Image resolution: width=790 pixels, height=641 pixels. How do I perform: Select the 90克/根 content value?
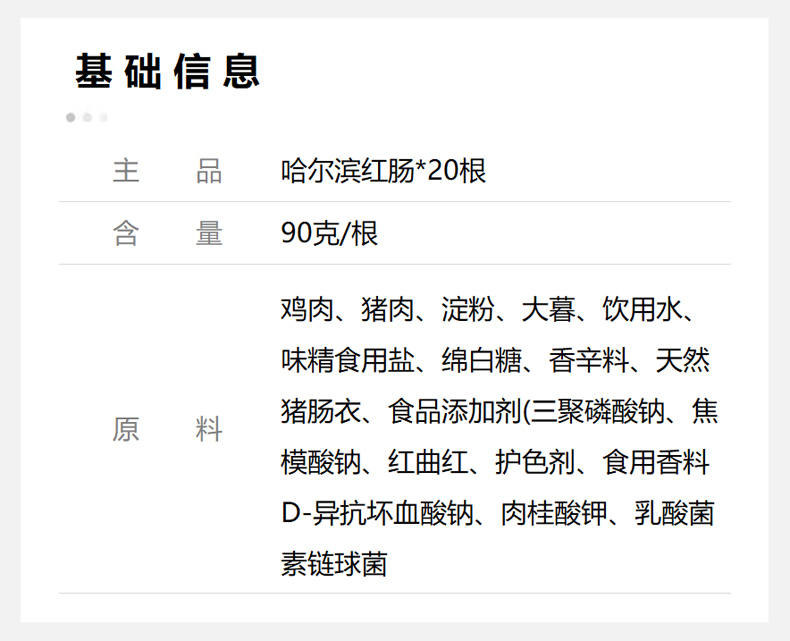[x=329, y=234]
